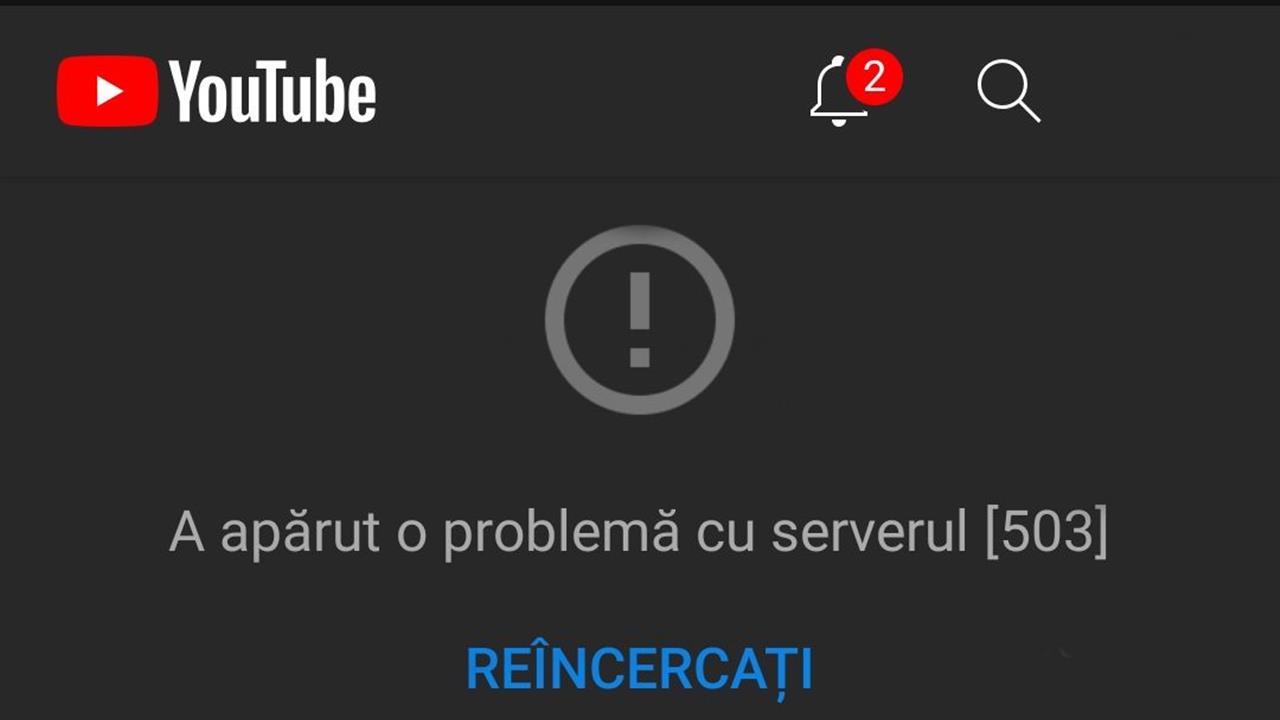
Task: Click the blue REÎNCERCAȚI link text
Action: (x=640, y=669)
